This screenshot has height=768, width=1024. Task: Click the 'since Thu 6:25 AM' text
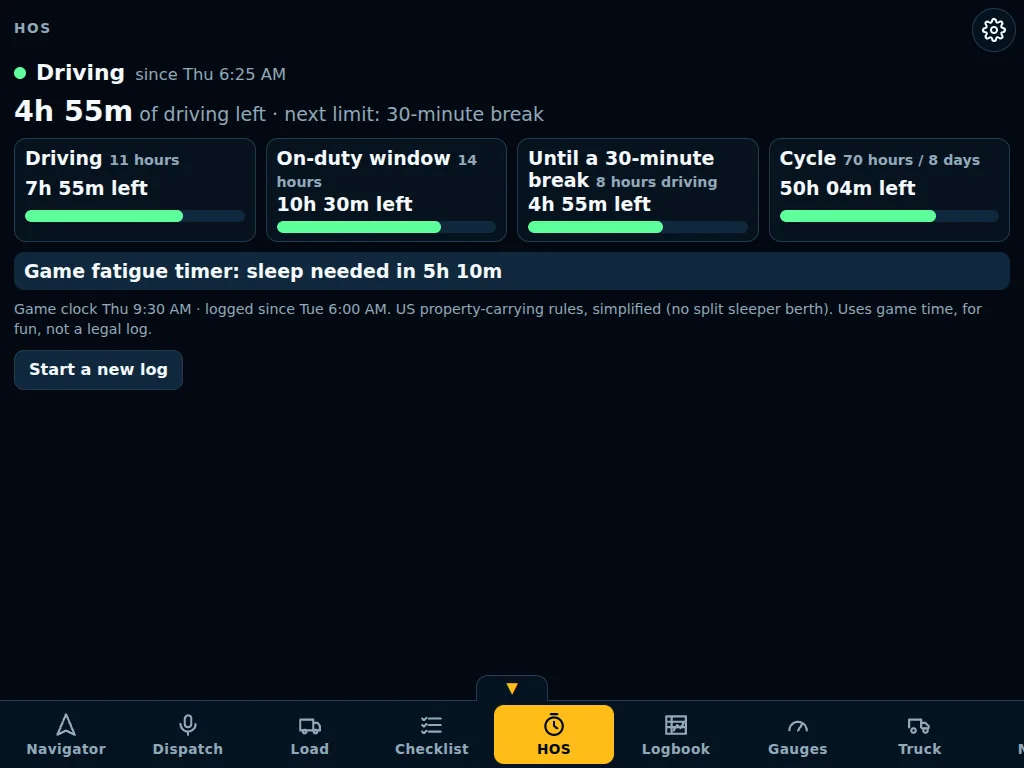[210, 74]
